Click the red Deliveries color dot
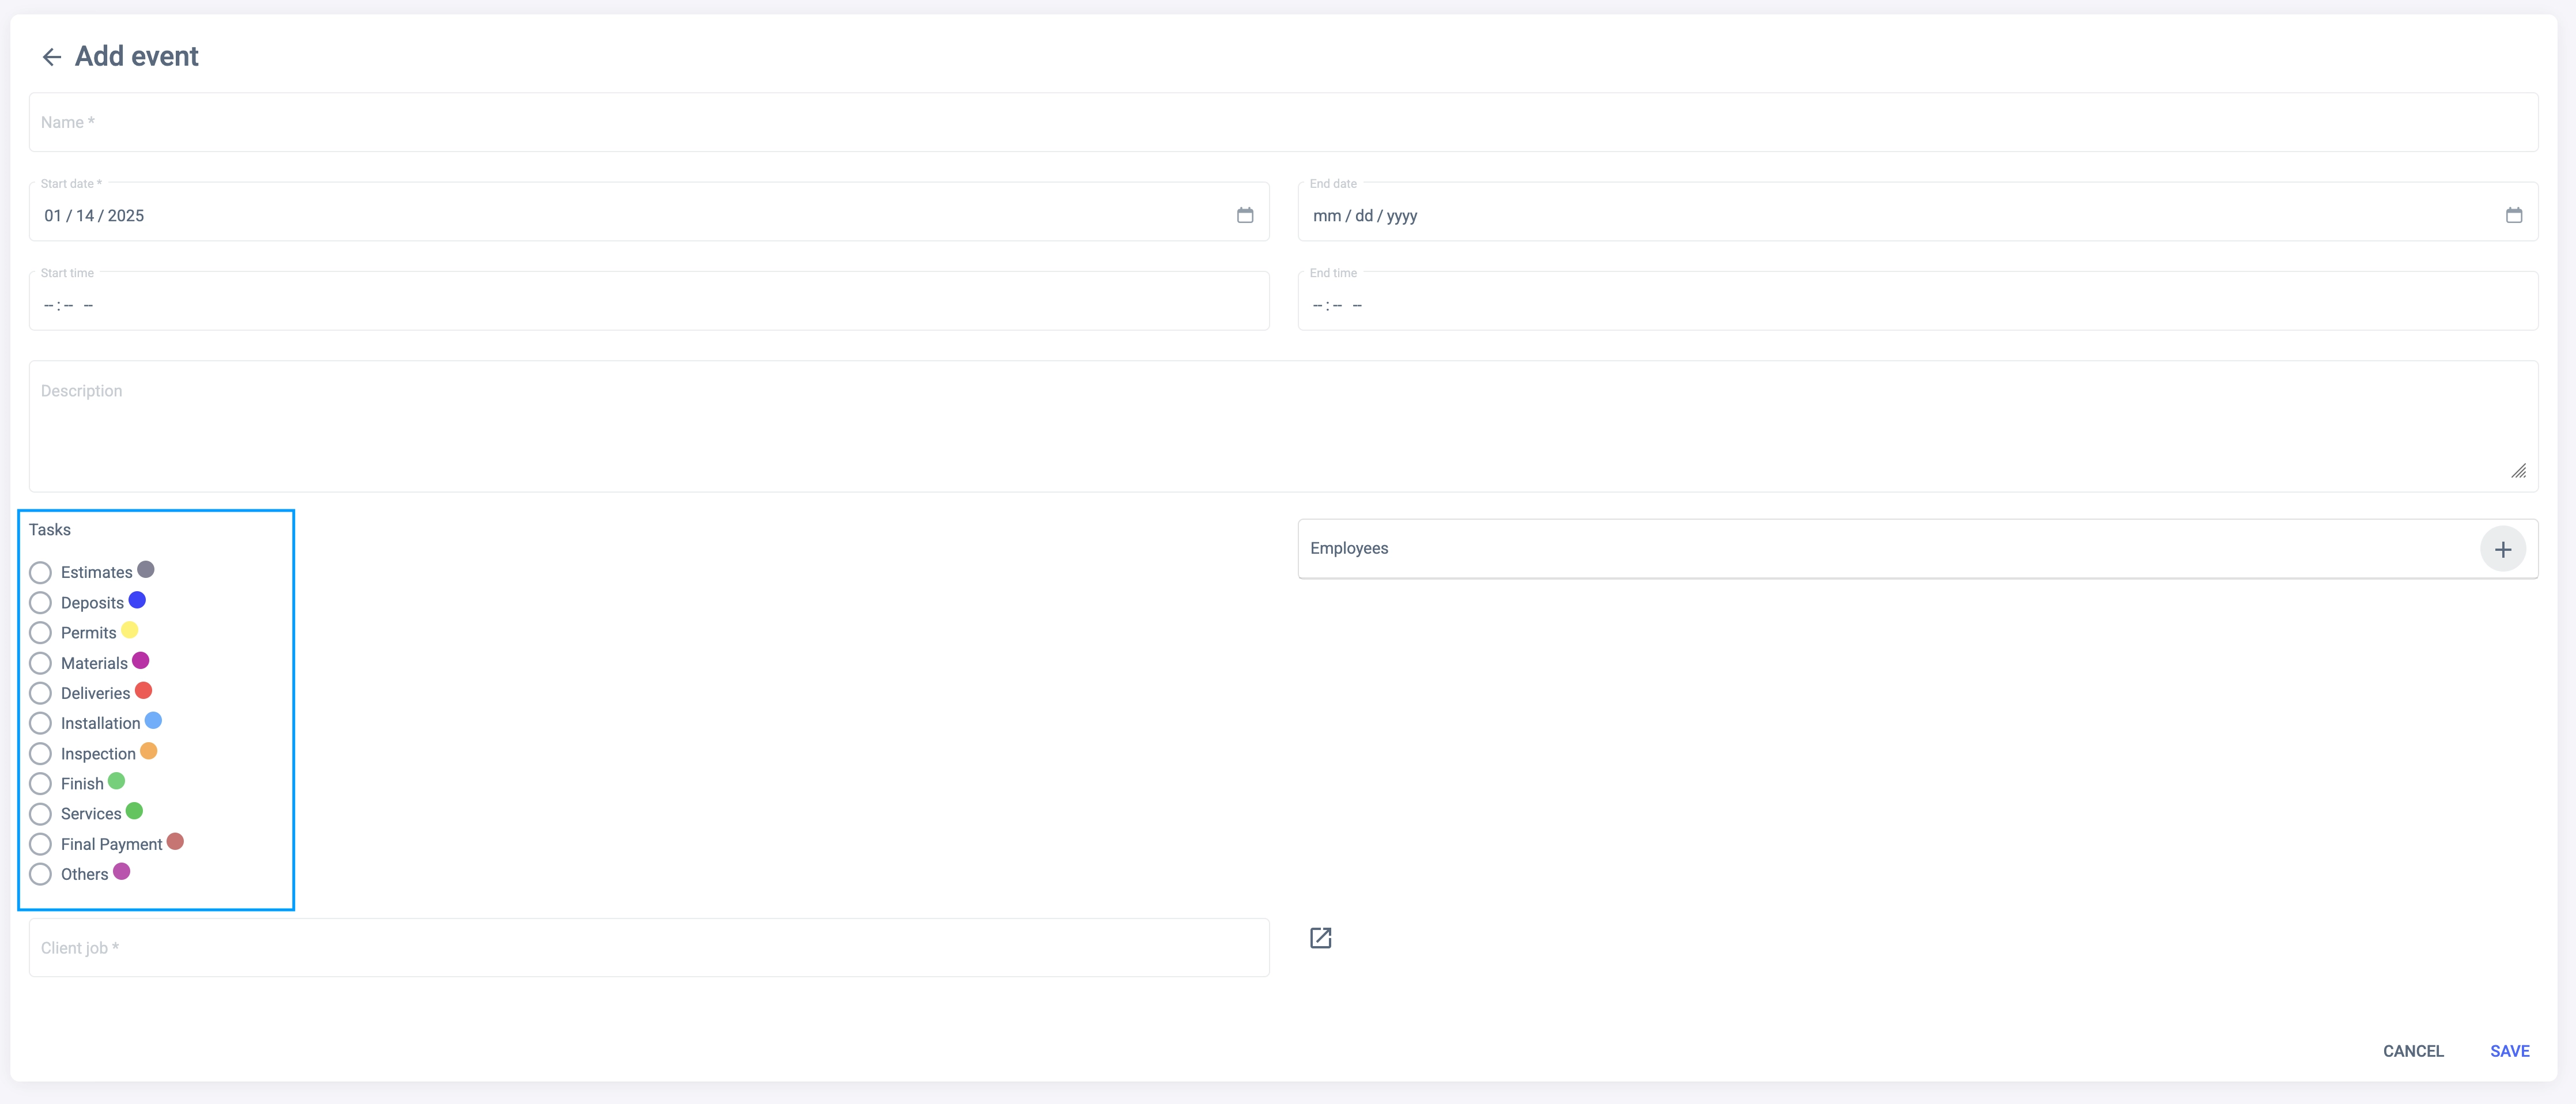The height and width of the screenshot is (1104, 2576). pyautogui.click(x=144, y=691)
